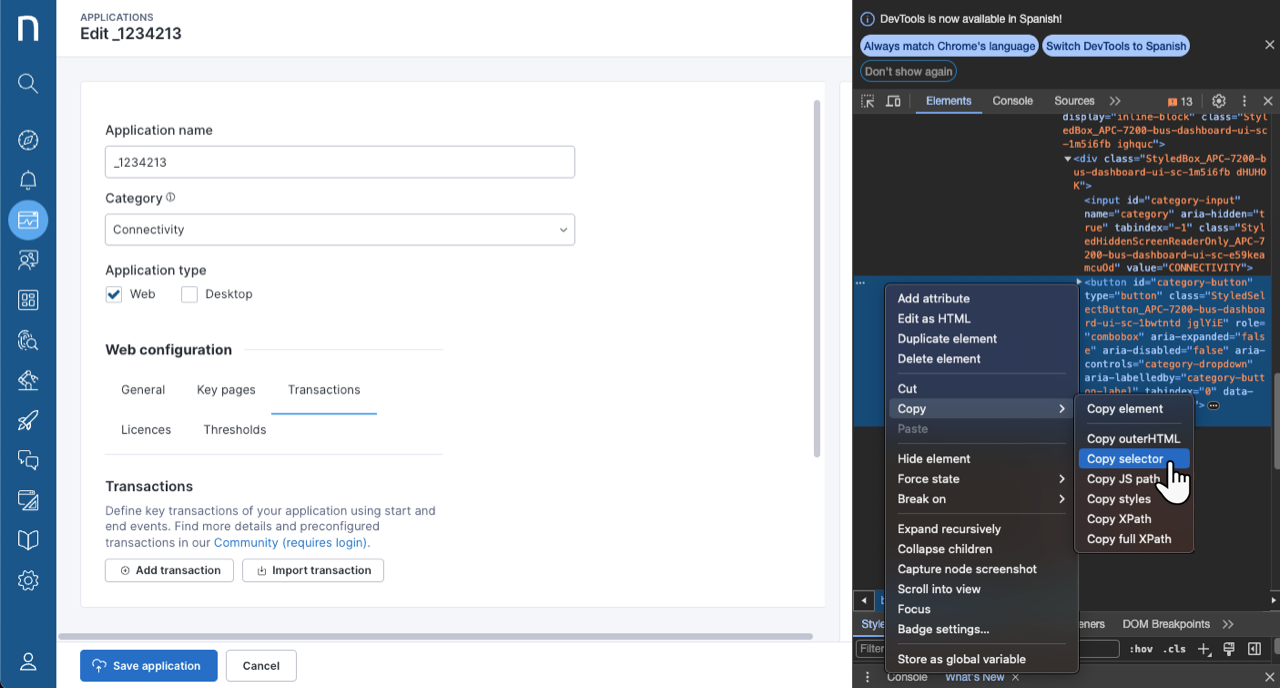
Task: Click the Save application button
Action: tap(148, 666)
